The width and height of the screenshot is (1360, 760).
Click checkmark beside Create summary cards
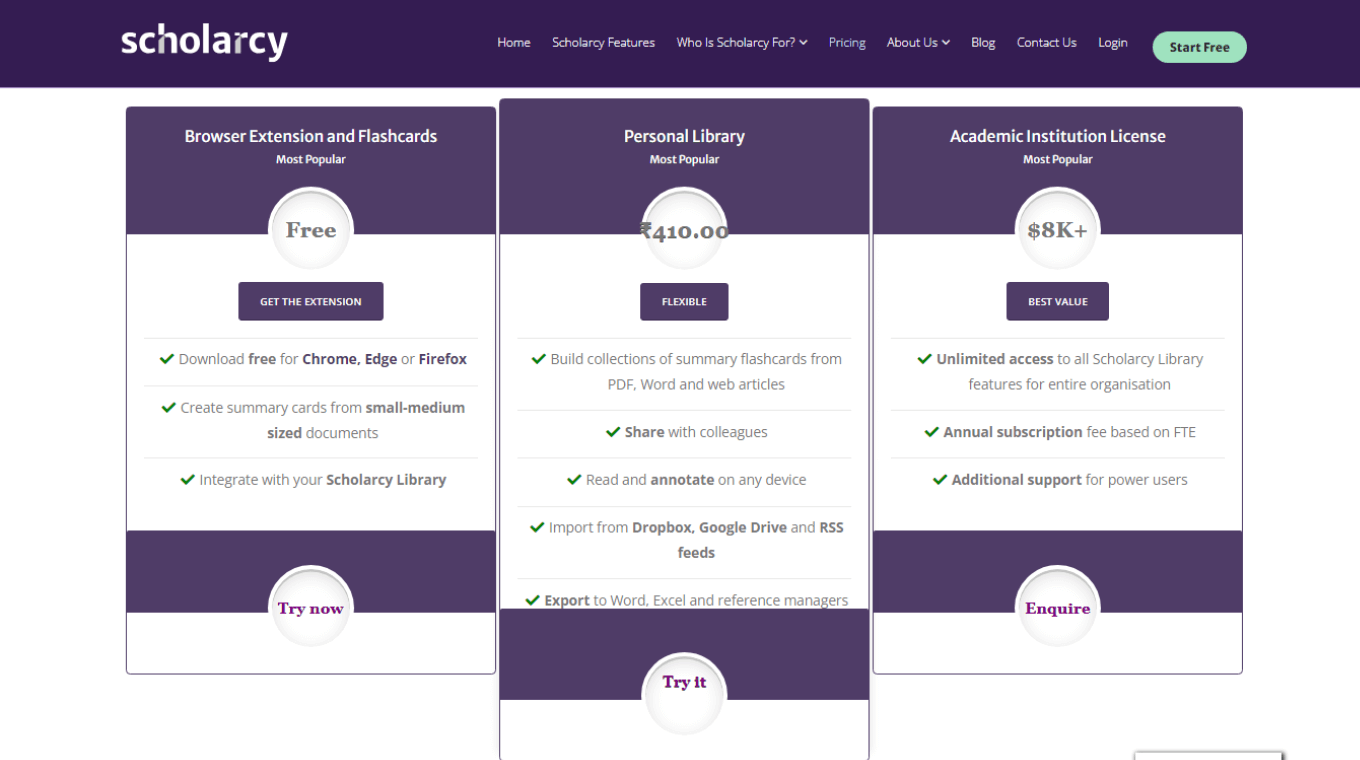point(169,407)
